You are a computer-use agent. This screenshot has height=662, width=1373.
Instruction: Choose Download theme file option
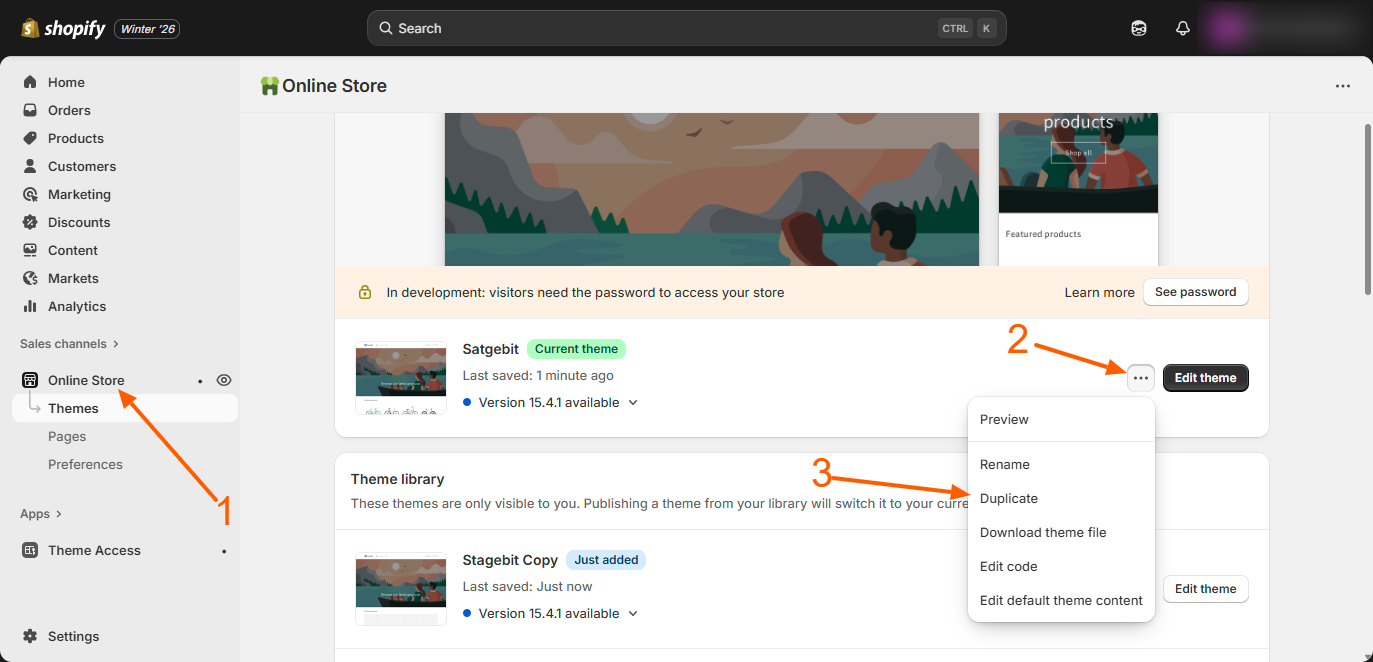[1061, 533]
